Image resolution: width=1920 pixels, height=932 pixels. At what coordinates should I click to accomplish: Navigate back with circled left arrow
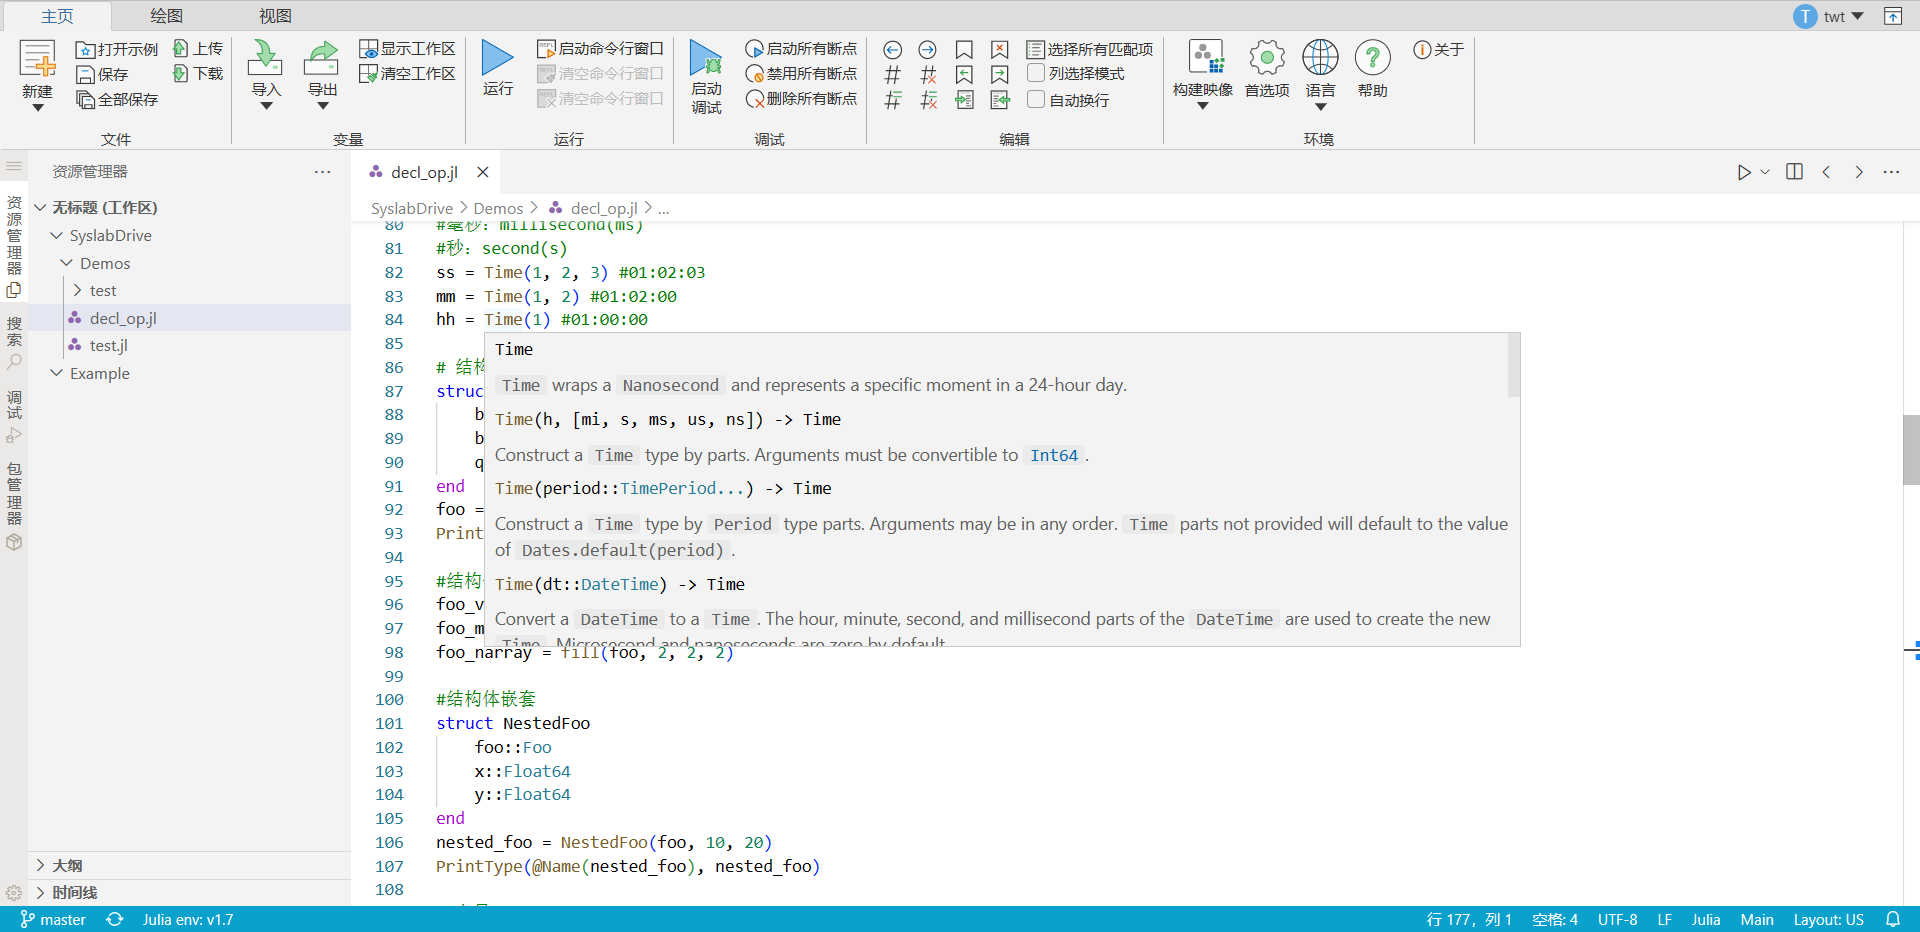893,49
